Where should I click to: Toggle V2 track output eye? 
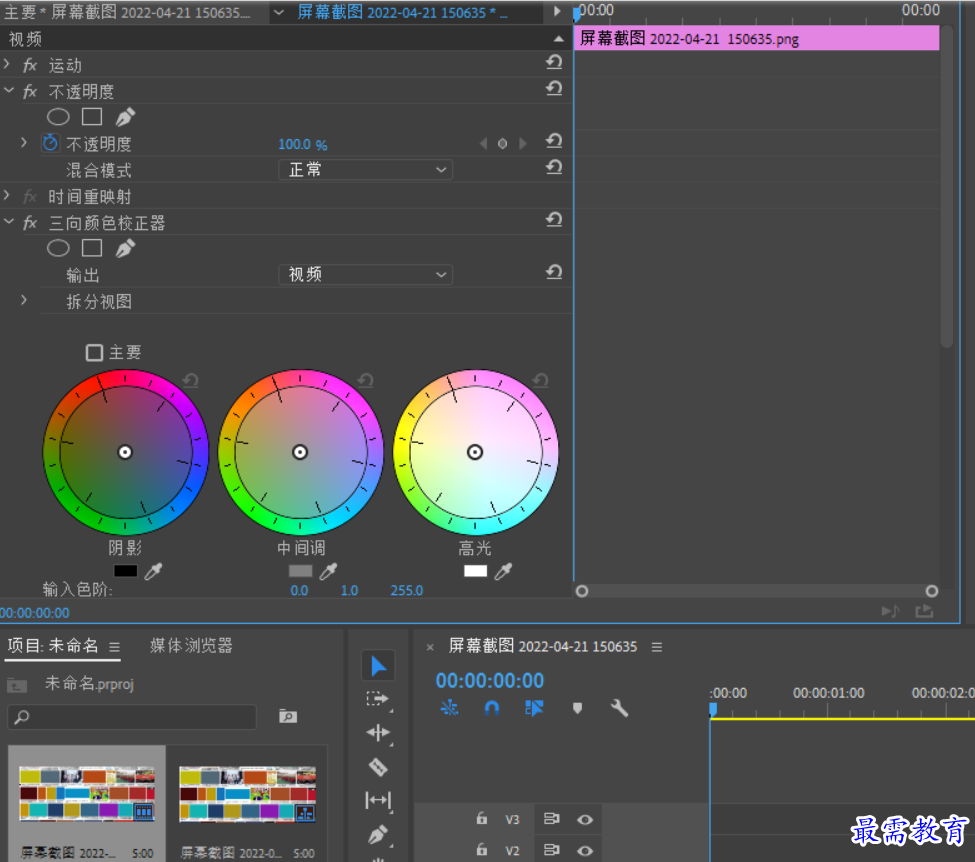pyautogui.click(x=585, y=850)
